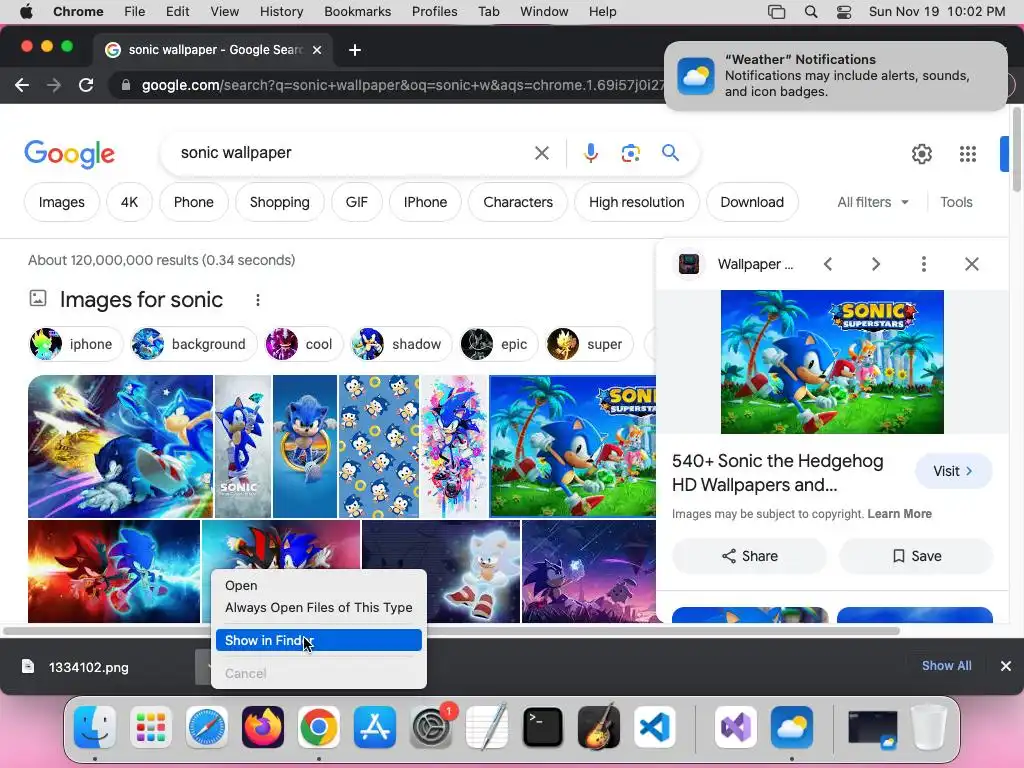Click the horizontal page scrollbar
This screenshot has width=1024, height=768.
pyautogui.click(x=451, y=631)
